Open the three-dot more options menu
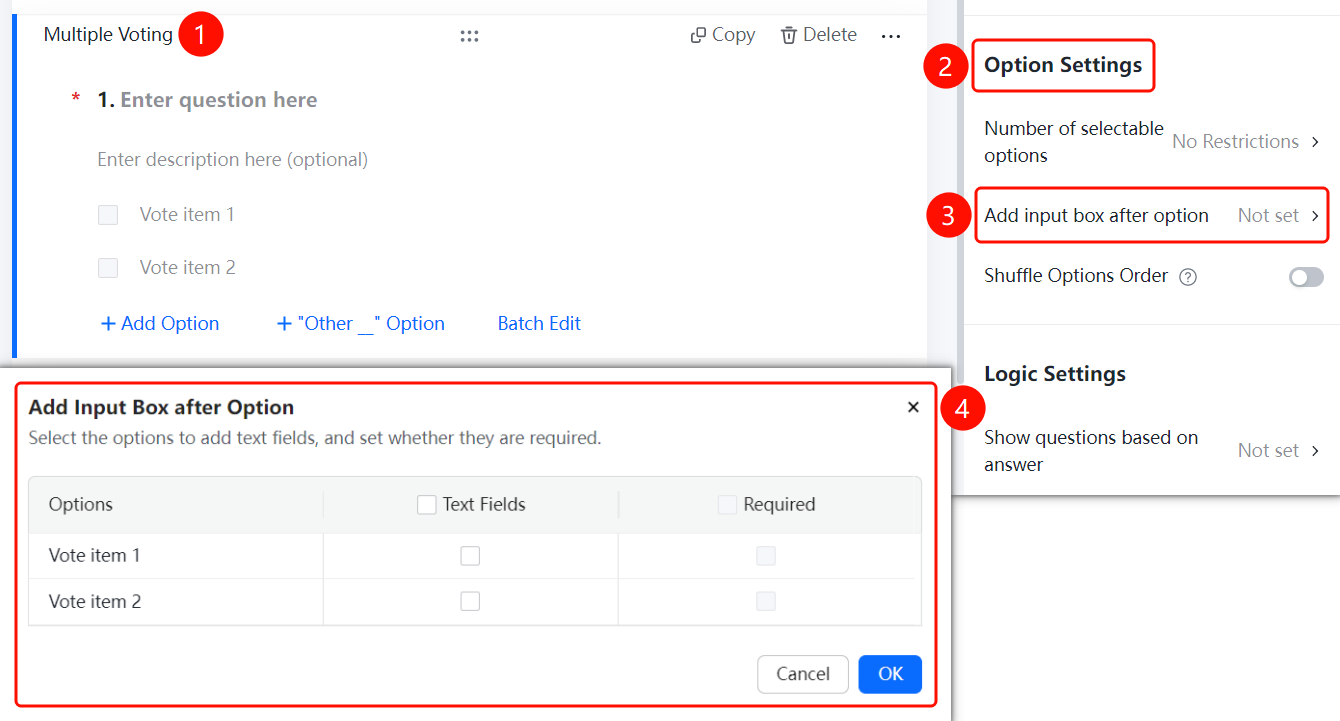 click(891, 36)
